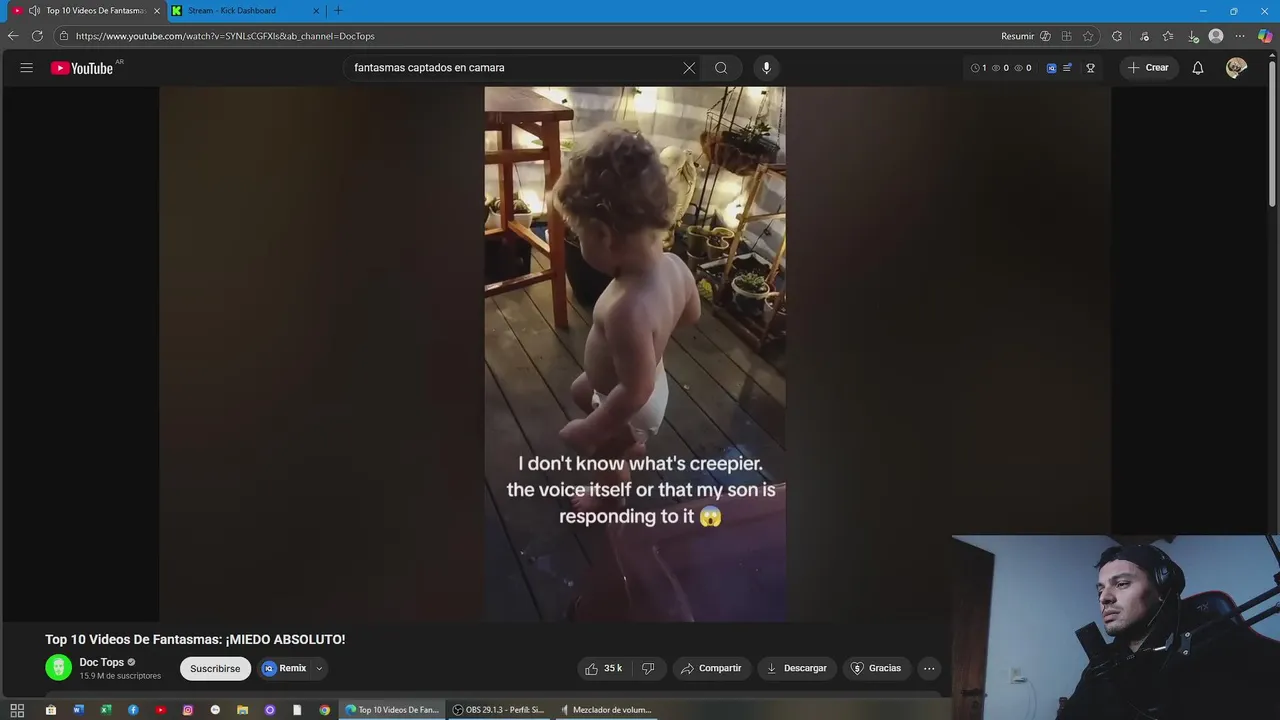Like the video with thumbs up

604,668
